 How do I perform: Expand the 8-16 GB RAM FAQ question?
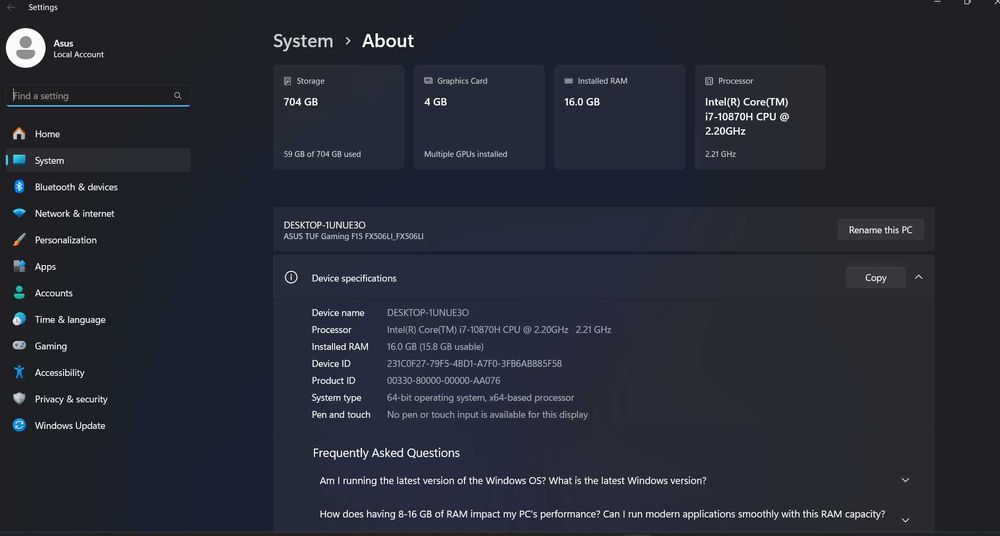pos(905,520)
